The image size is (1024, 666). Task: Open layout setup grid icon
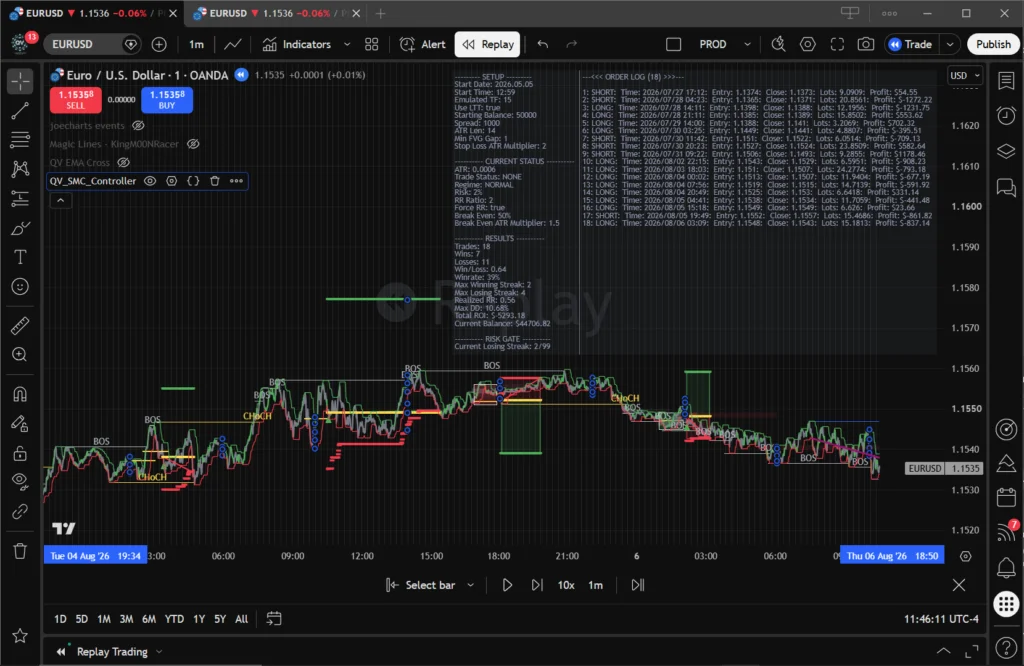(372, 44)
